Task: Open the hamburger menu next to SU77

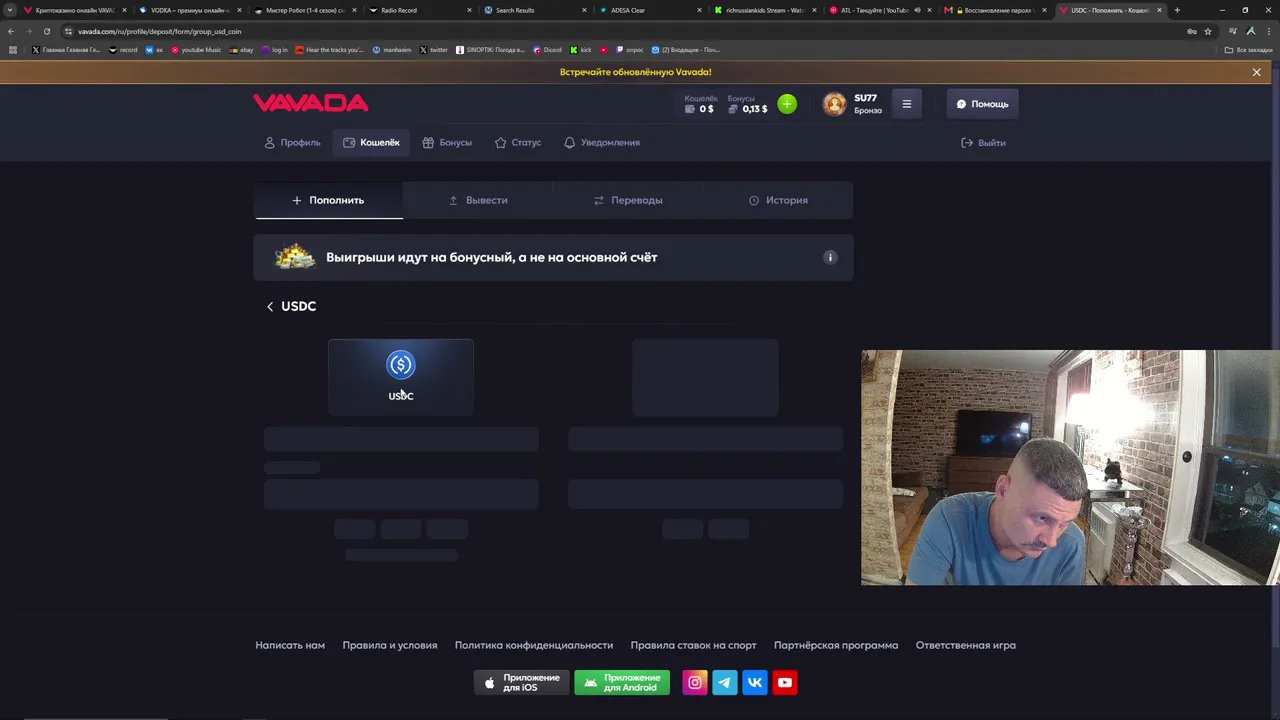Action: [x=907, y=104]
